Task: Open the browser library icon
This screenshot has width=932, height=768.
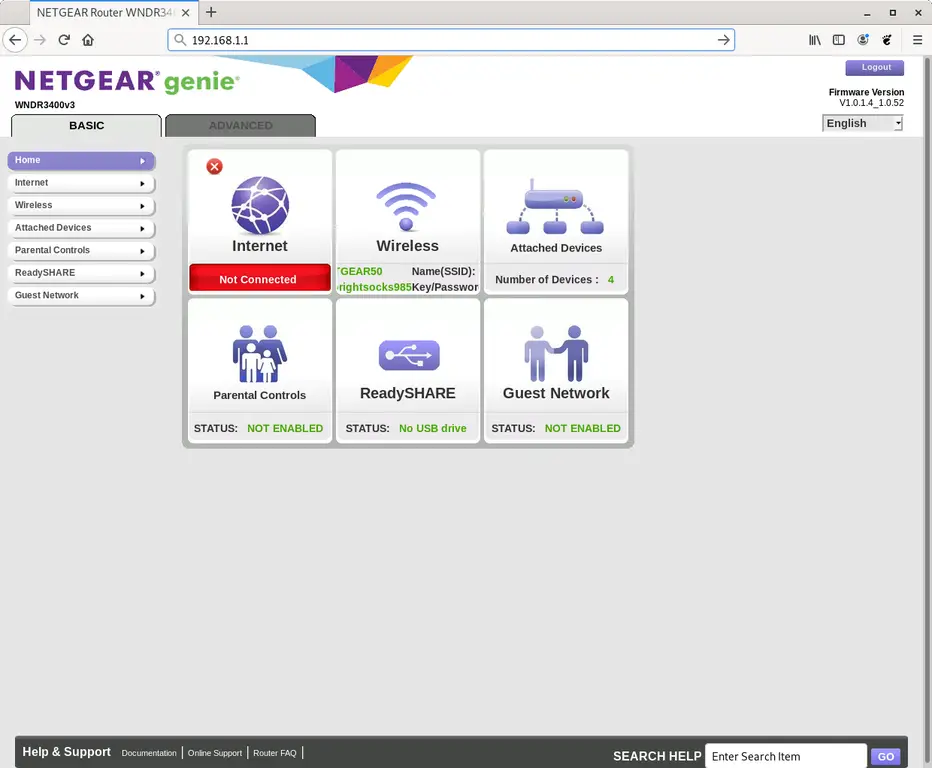Action: click(814, 40)
